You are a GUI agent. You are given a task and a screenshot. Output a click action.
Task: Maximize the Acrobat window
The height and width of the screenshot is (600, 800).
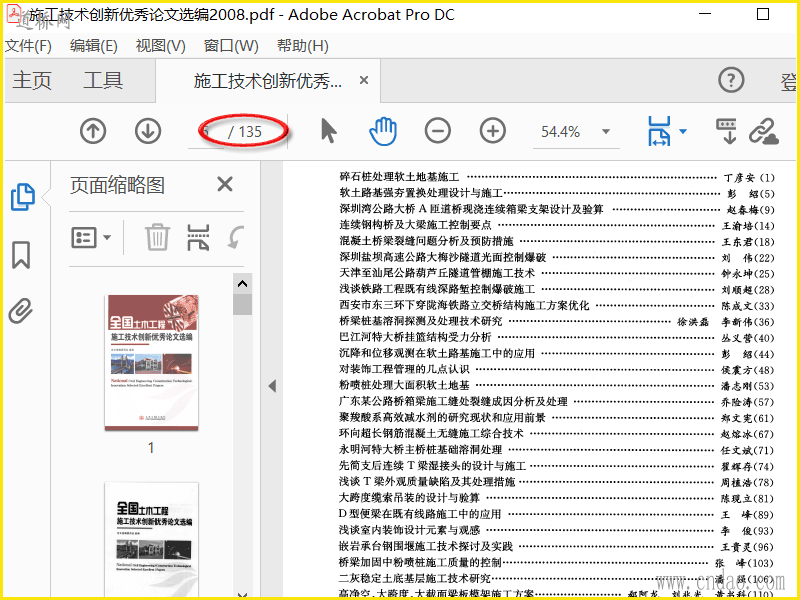763,14
